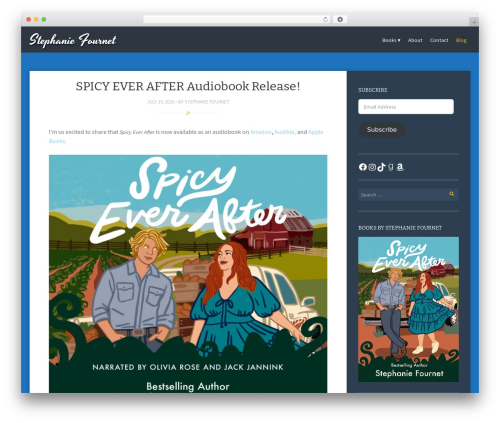This screenshot has height=423, width=500.
Task: Open a new browser tab with plus button
Action: coord(474,22)
